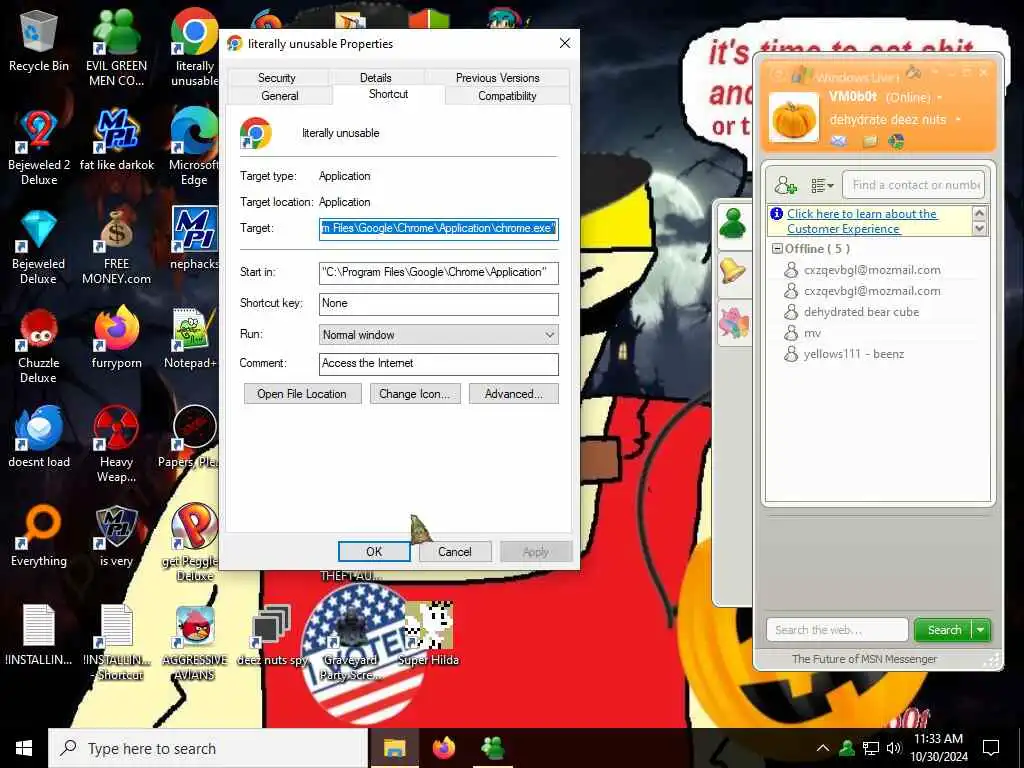Viewport: 1024px width, 768px height.
Task: Click the Target path input field
Action: coord(439,229)
